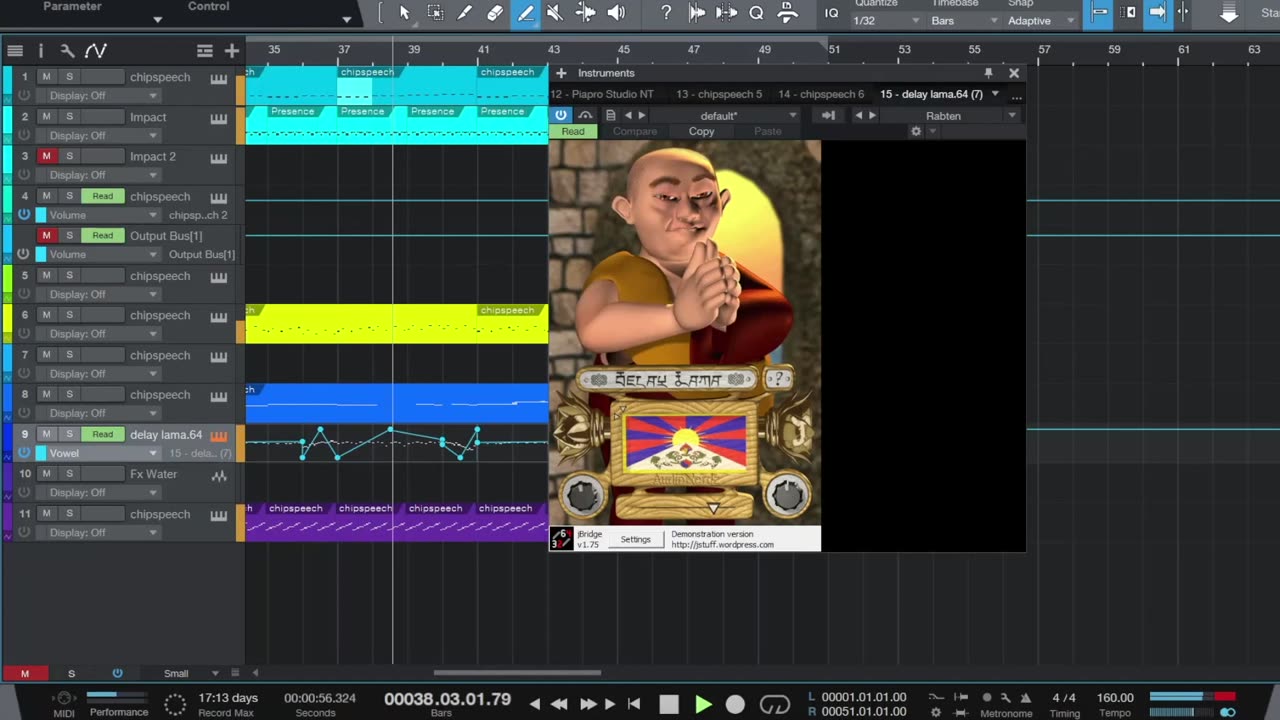
Task: Click the horizontal arrangement scrollbar
Action: coord(517,673)
